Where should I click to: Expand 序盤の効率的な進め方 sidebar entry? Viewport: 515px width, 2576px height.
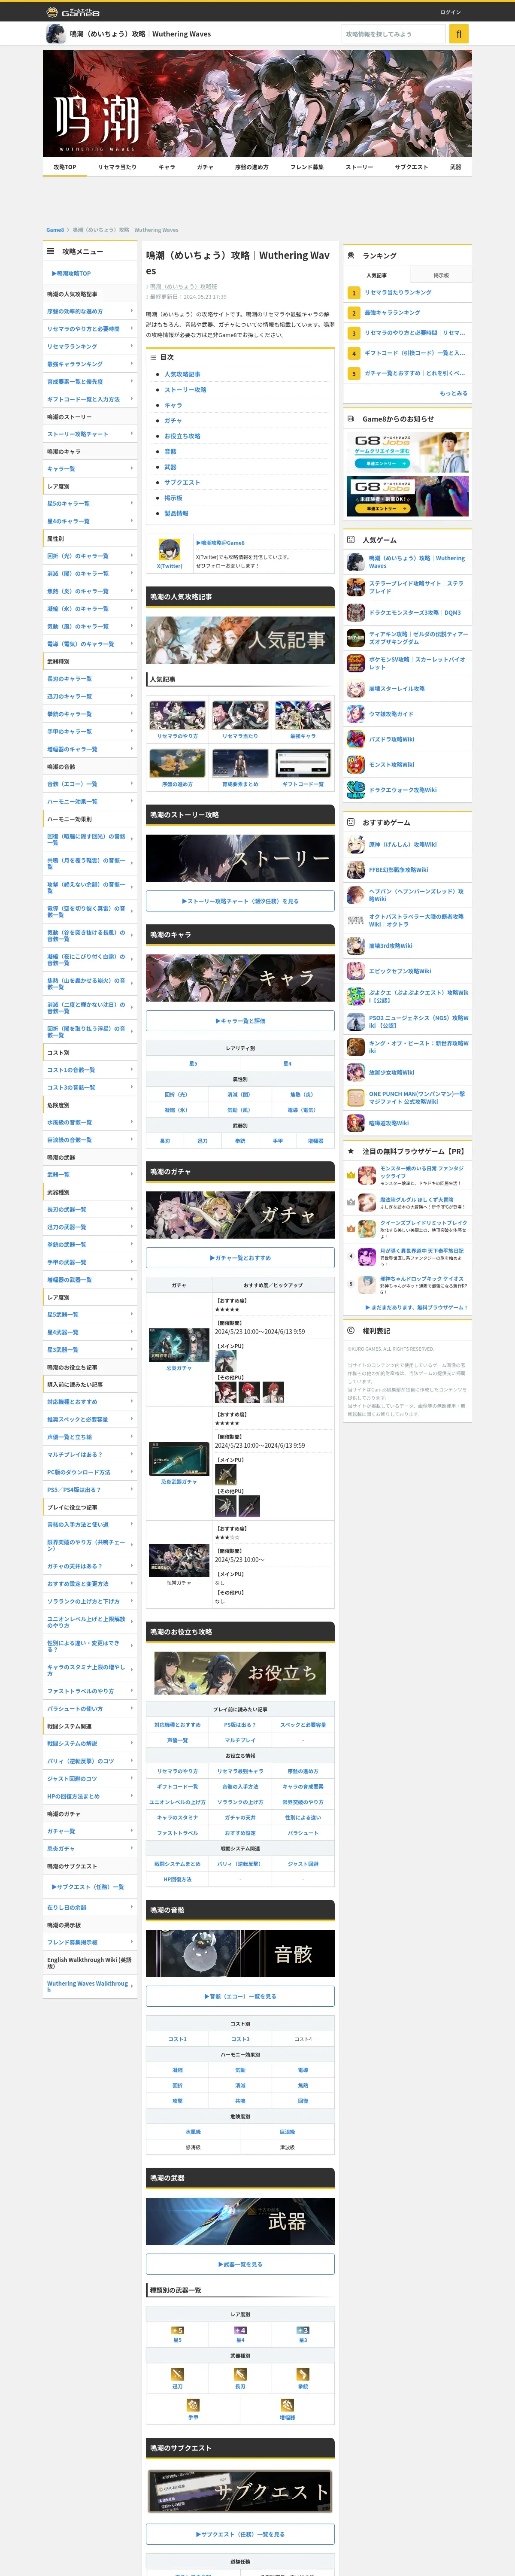[x=90, y=311]
